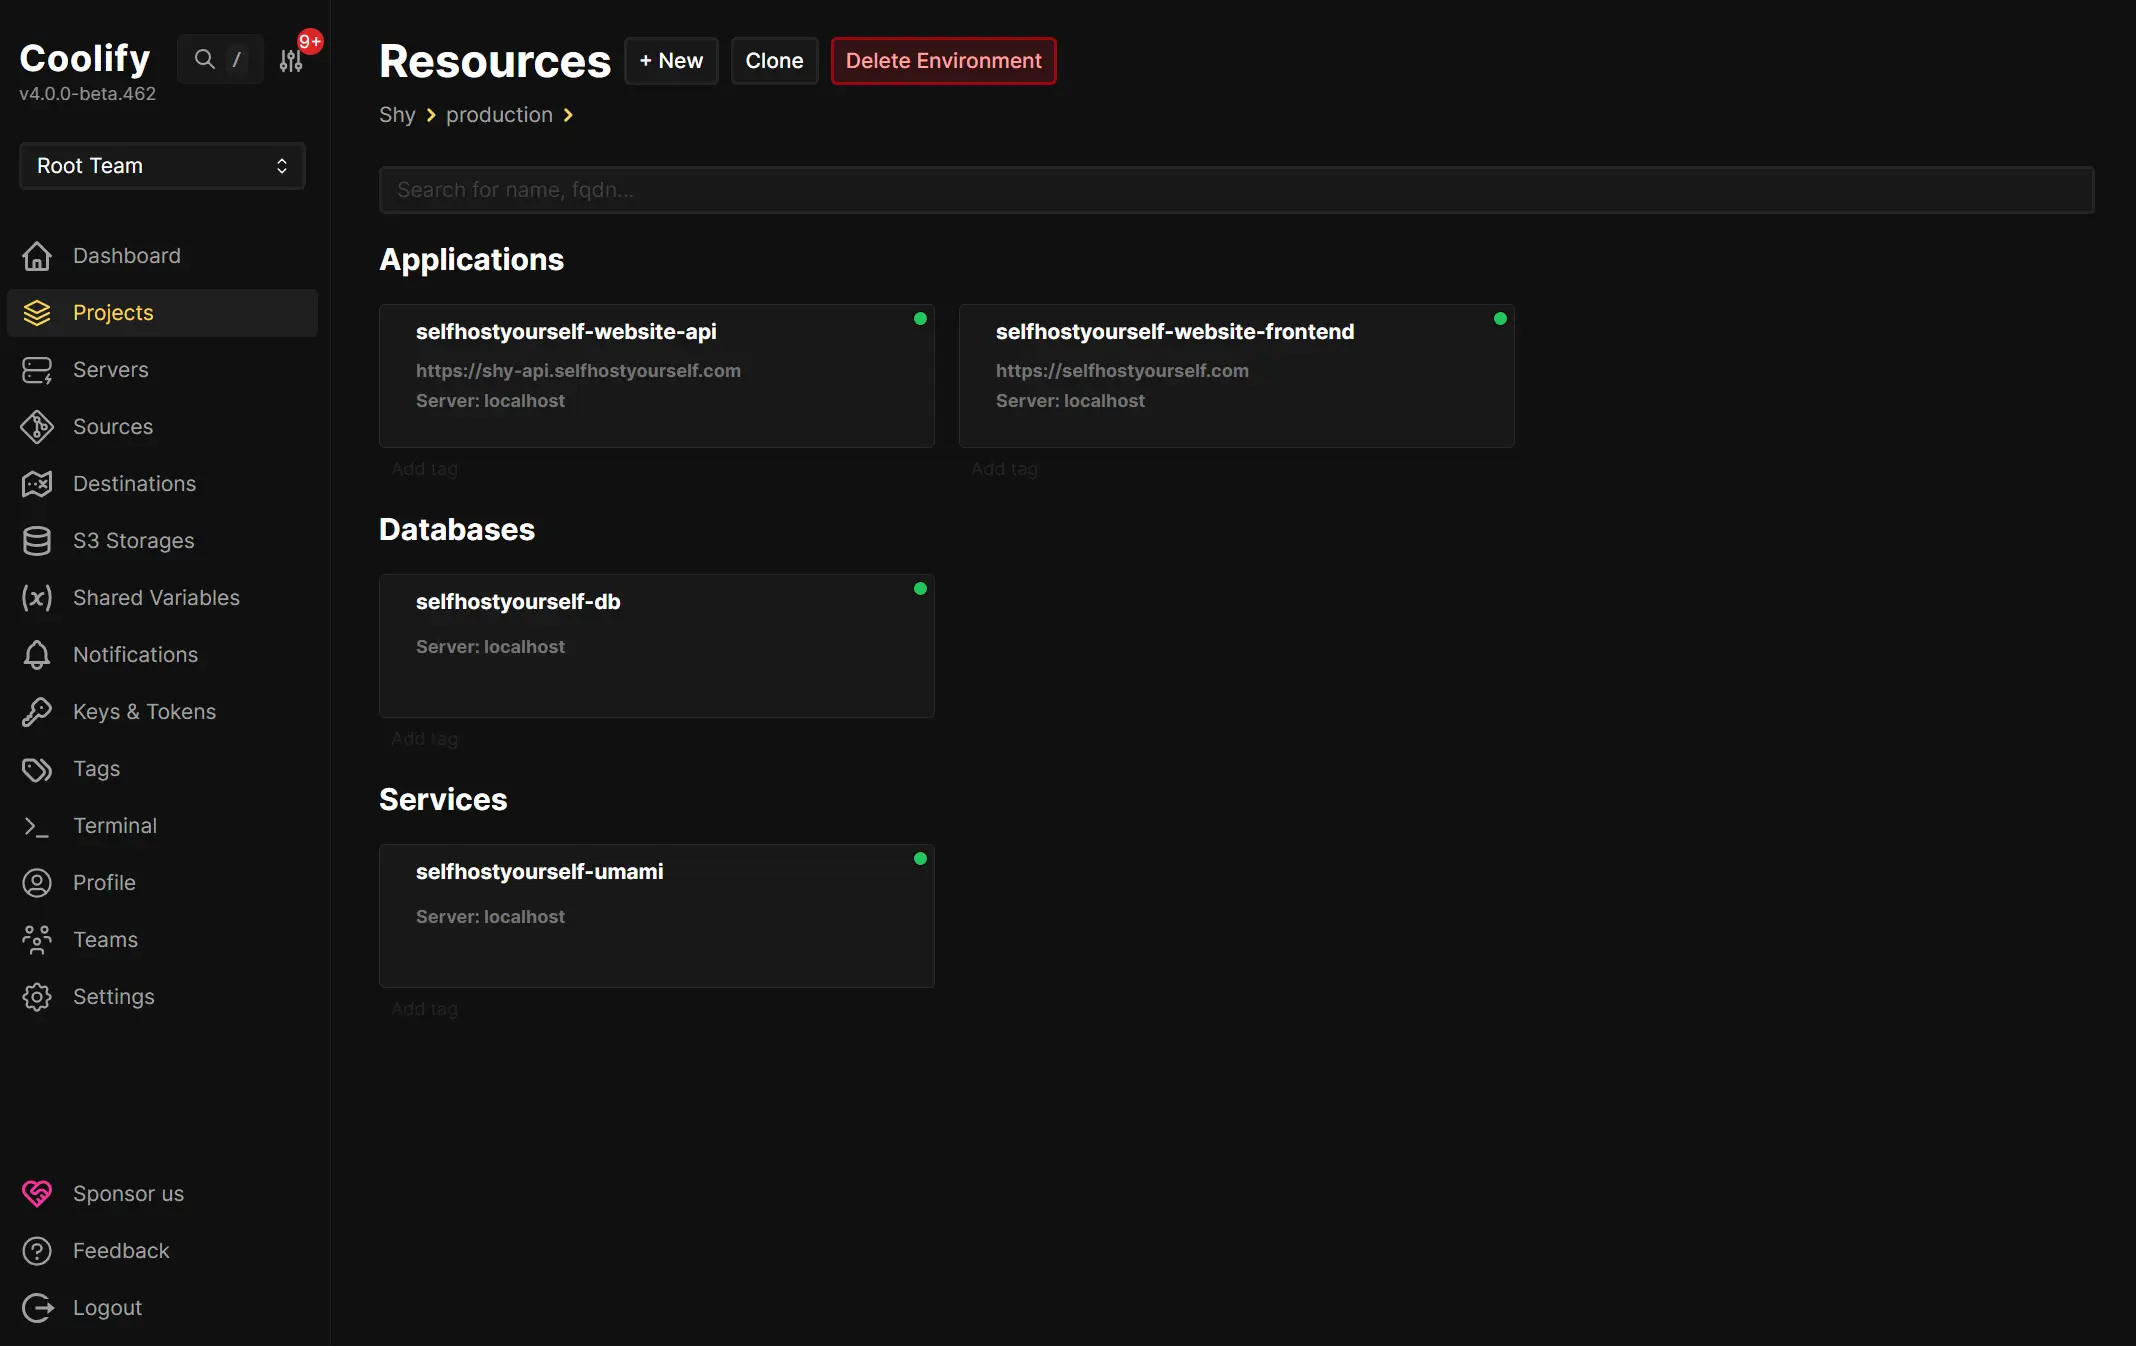Screen dimensions: 2136x1346
Task: Open the Root Team dropdown
Action: [x=162, y=166]
